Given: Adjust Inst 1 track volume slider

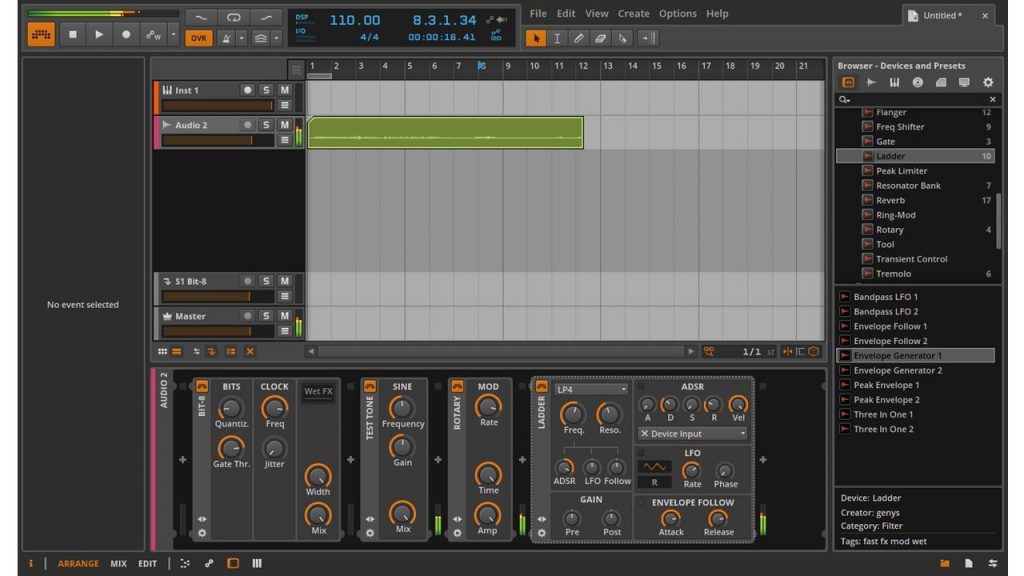Looking at the screenshot, I should [x=217, y=106].
